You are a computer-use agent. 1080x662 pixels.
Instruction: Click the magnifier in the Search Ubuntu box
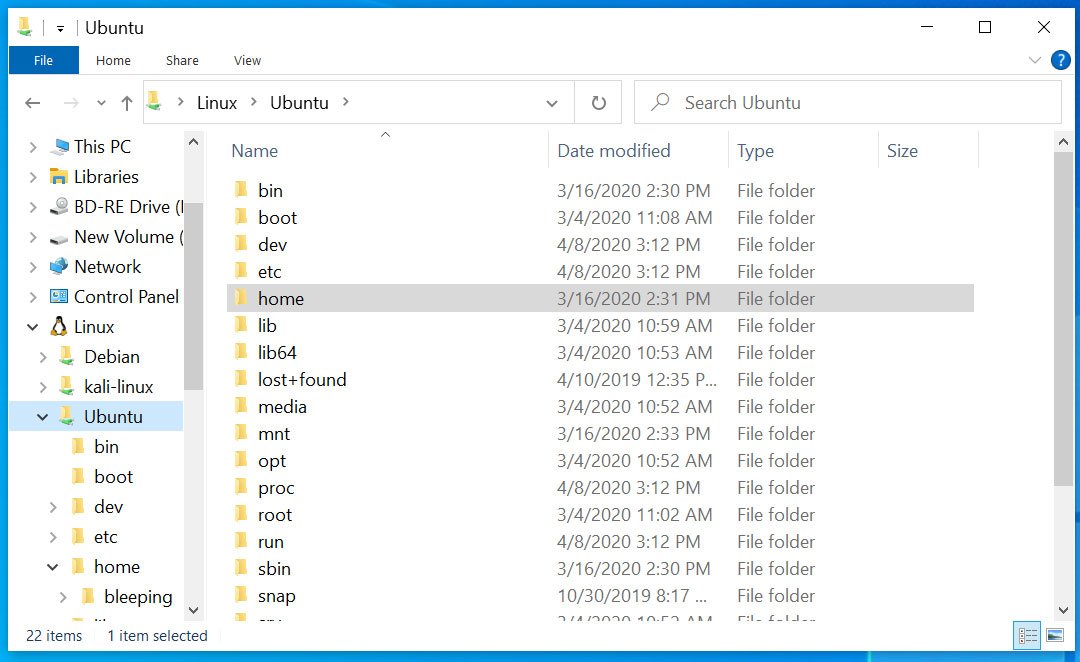pos(661,102)
